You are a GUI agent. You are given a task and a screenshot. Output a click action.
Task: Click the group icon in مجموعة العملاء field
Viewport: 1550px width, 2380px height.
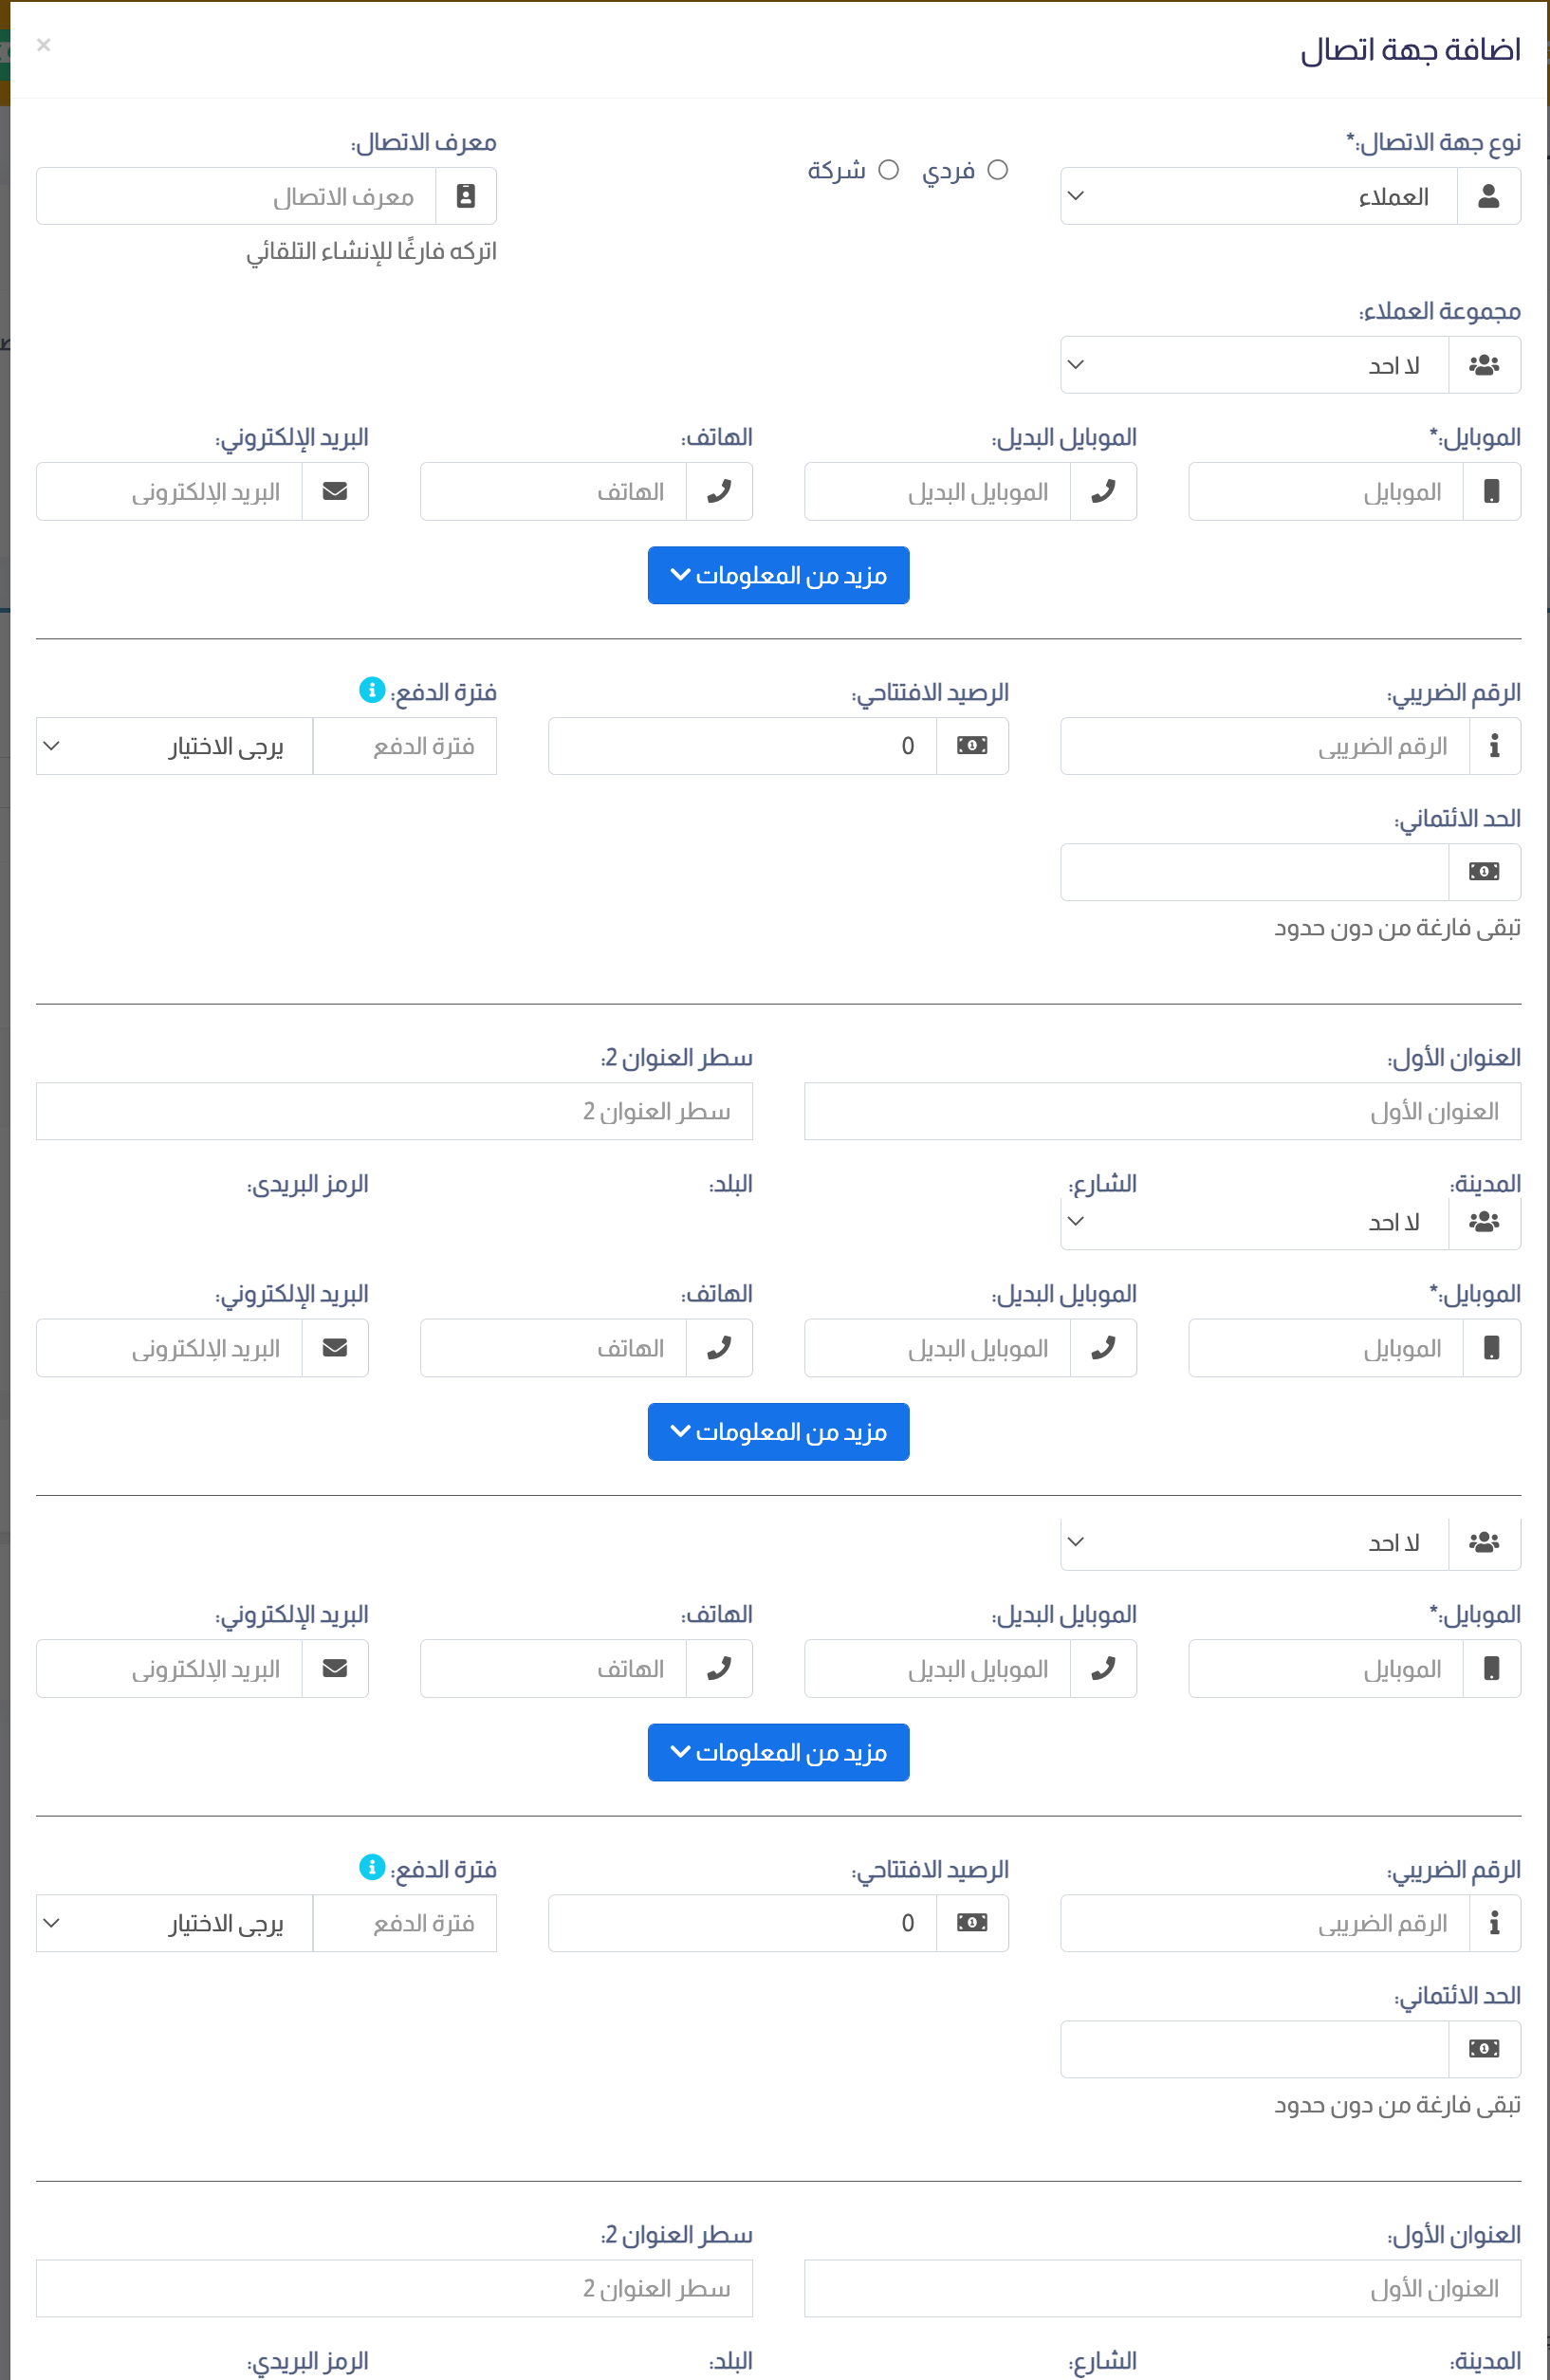click(x=1484, y=365)
